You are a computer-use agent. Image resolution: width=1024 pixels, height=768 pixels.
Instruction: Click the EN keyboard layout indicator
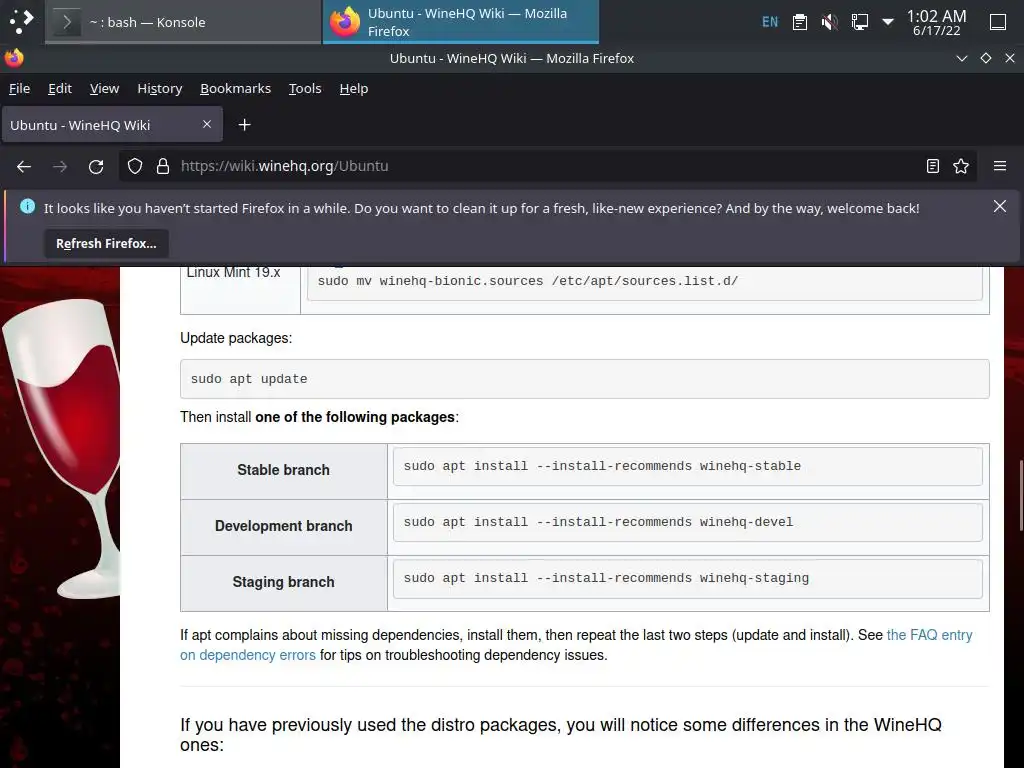click(770, 22)
